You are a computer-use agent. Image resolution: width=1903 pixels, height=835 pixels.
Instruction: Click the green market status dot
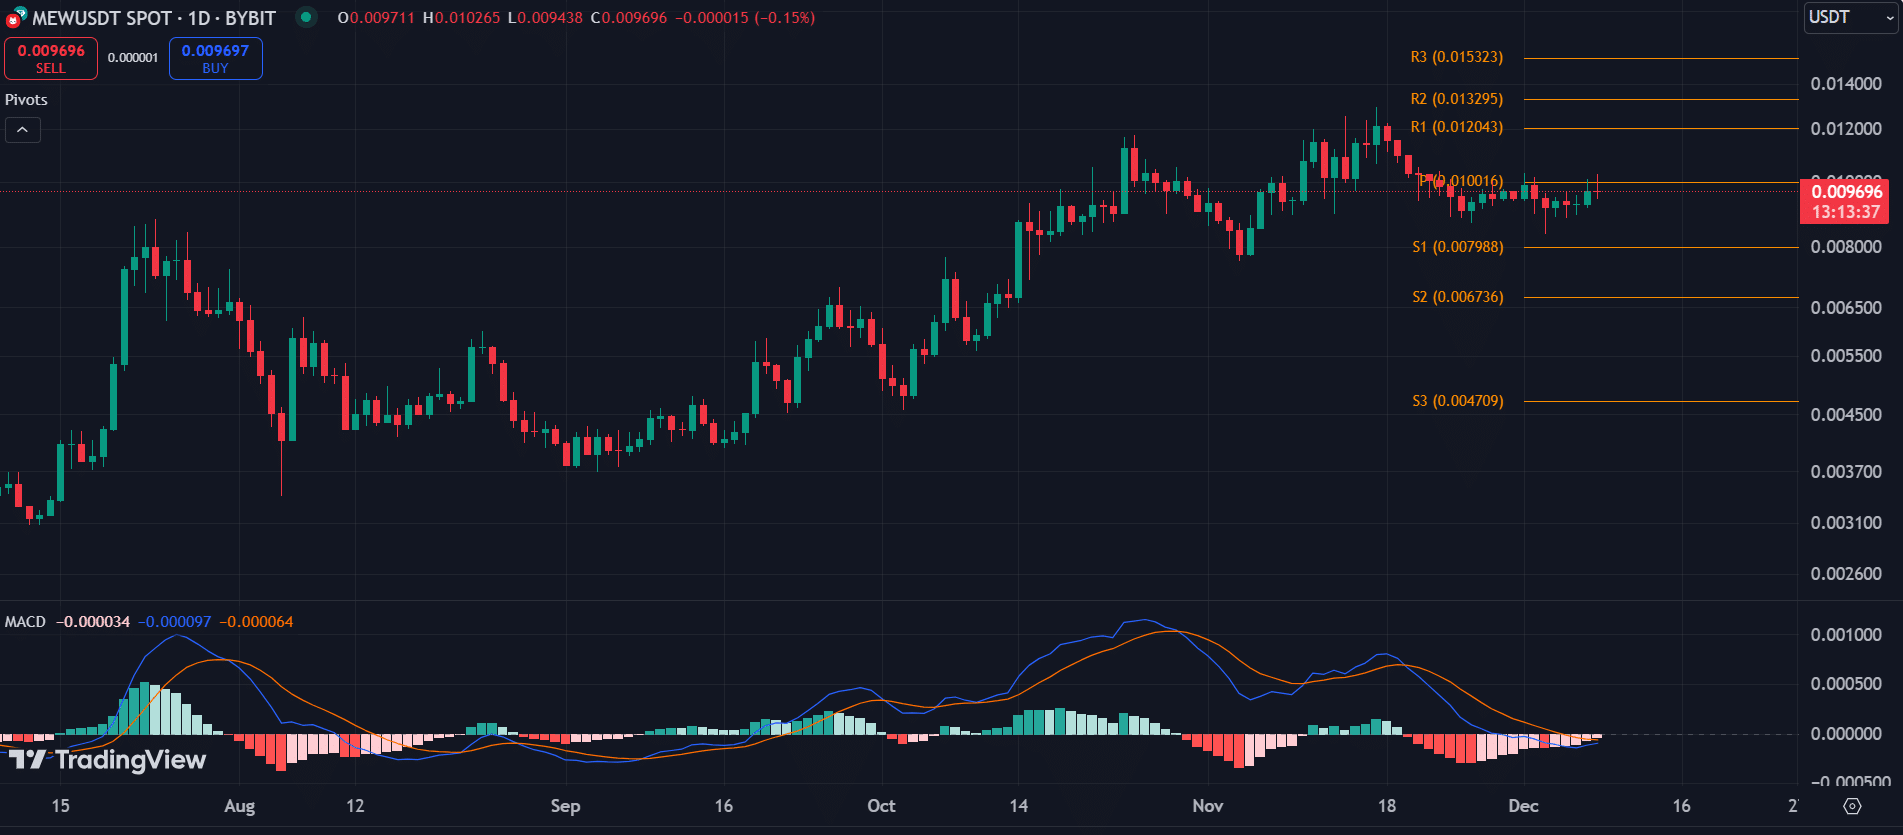pyautogui.click(x=306, y=17)
